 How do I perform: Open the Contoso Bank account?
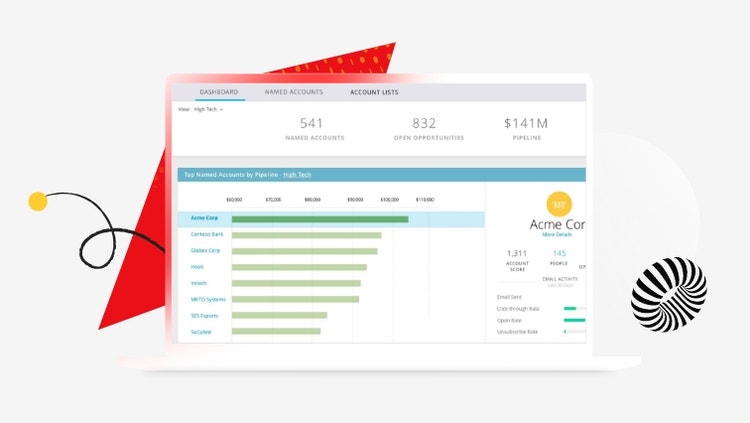(206, 235)
